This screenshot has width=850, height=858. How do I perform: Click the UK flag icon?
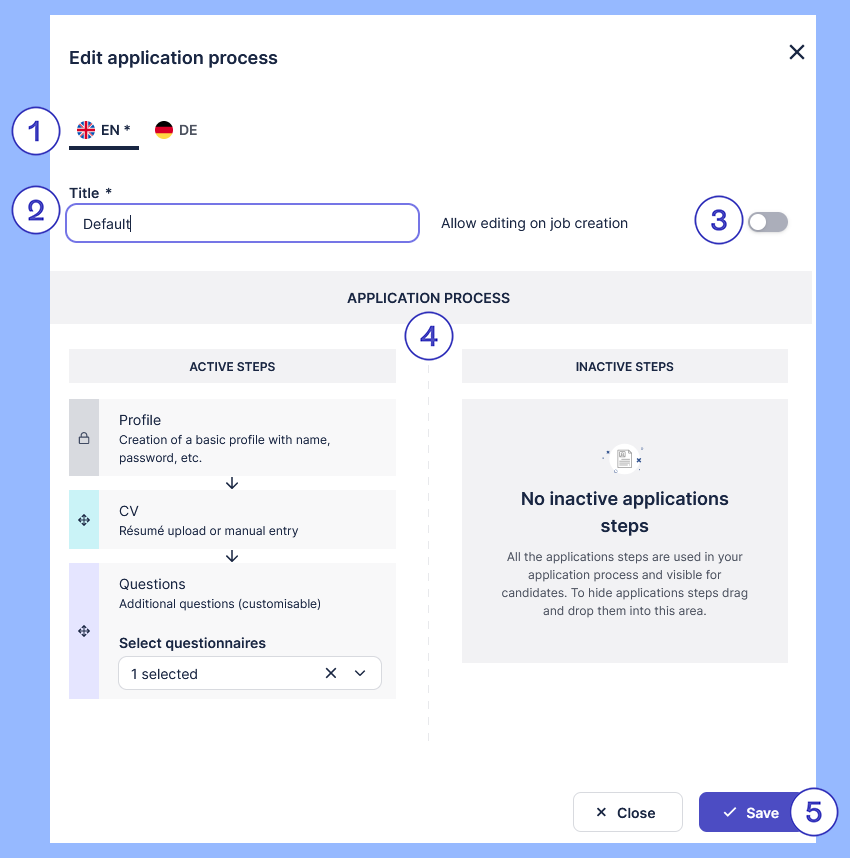point(86,130)
